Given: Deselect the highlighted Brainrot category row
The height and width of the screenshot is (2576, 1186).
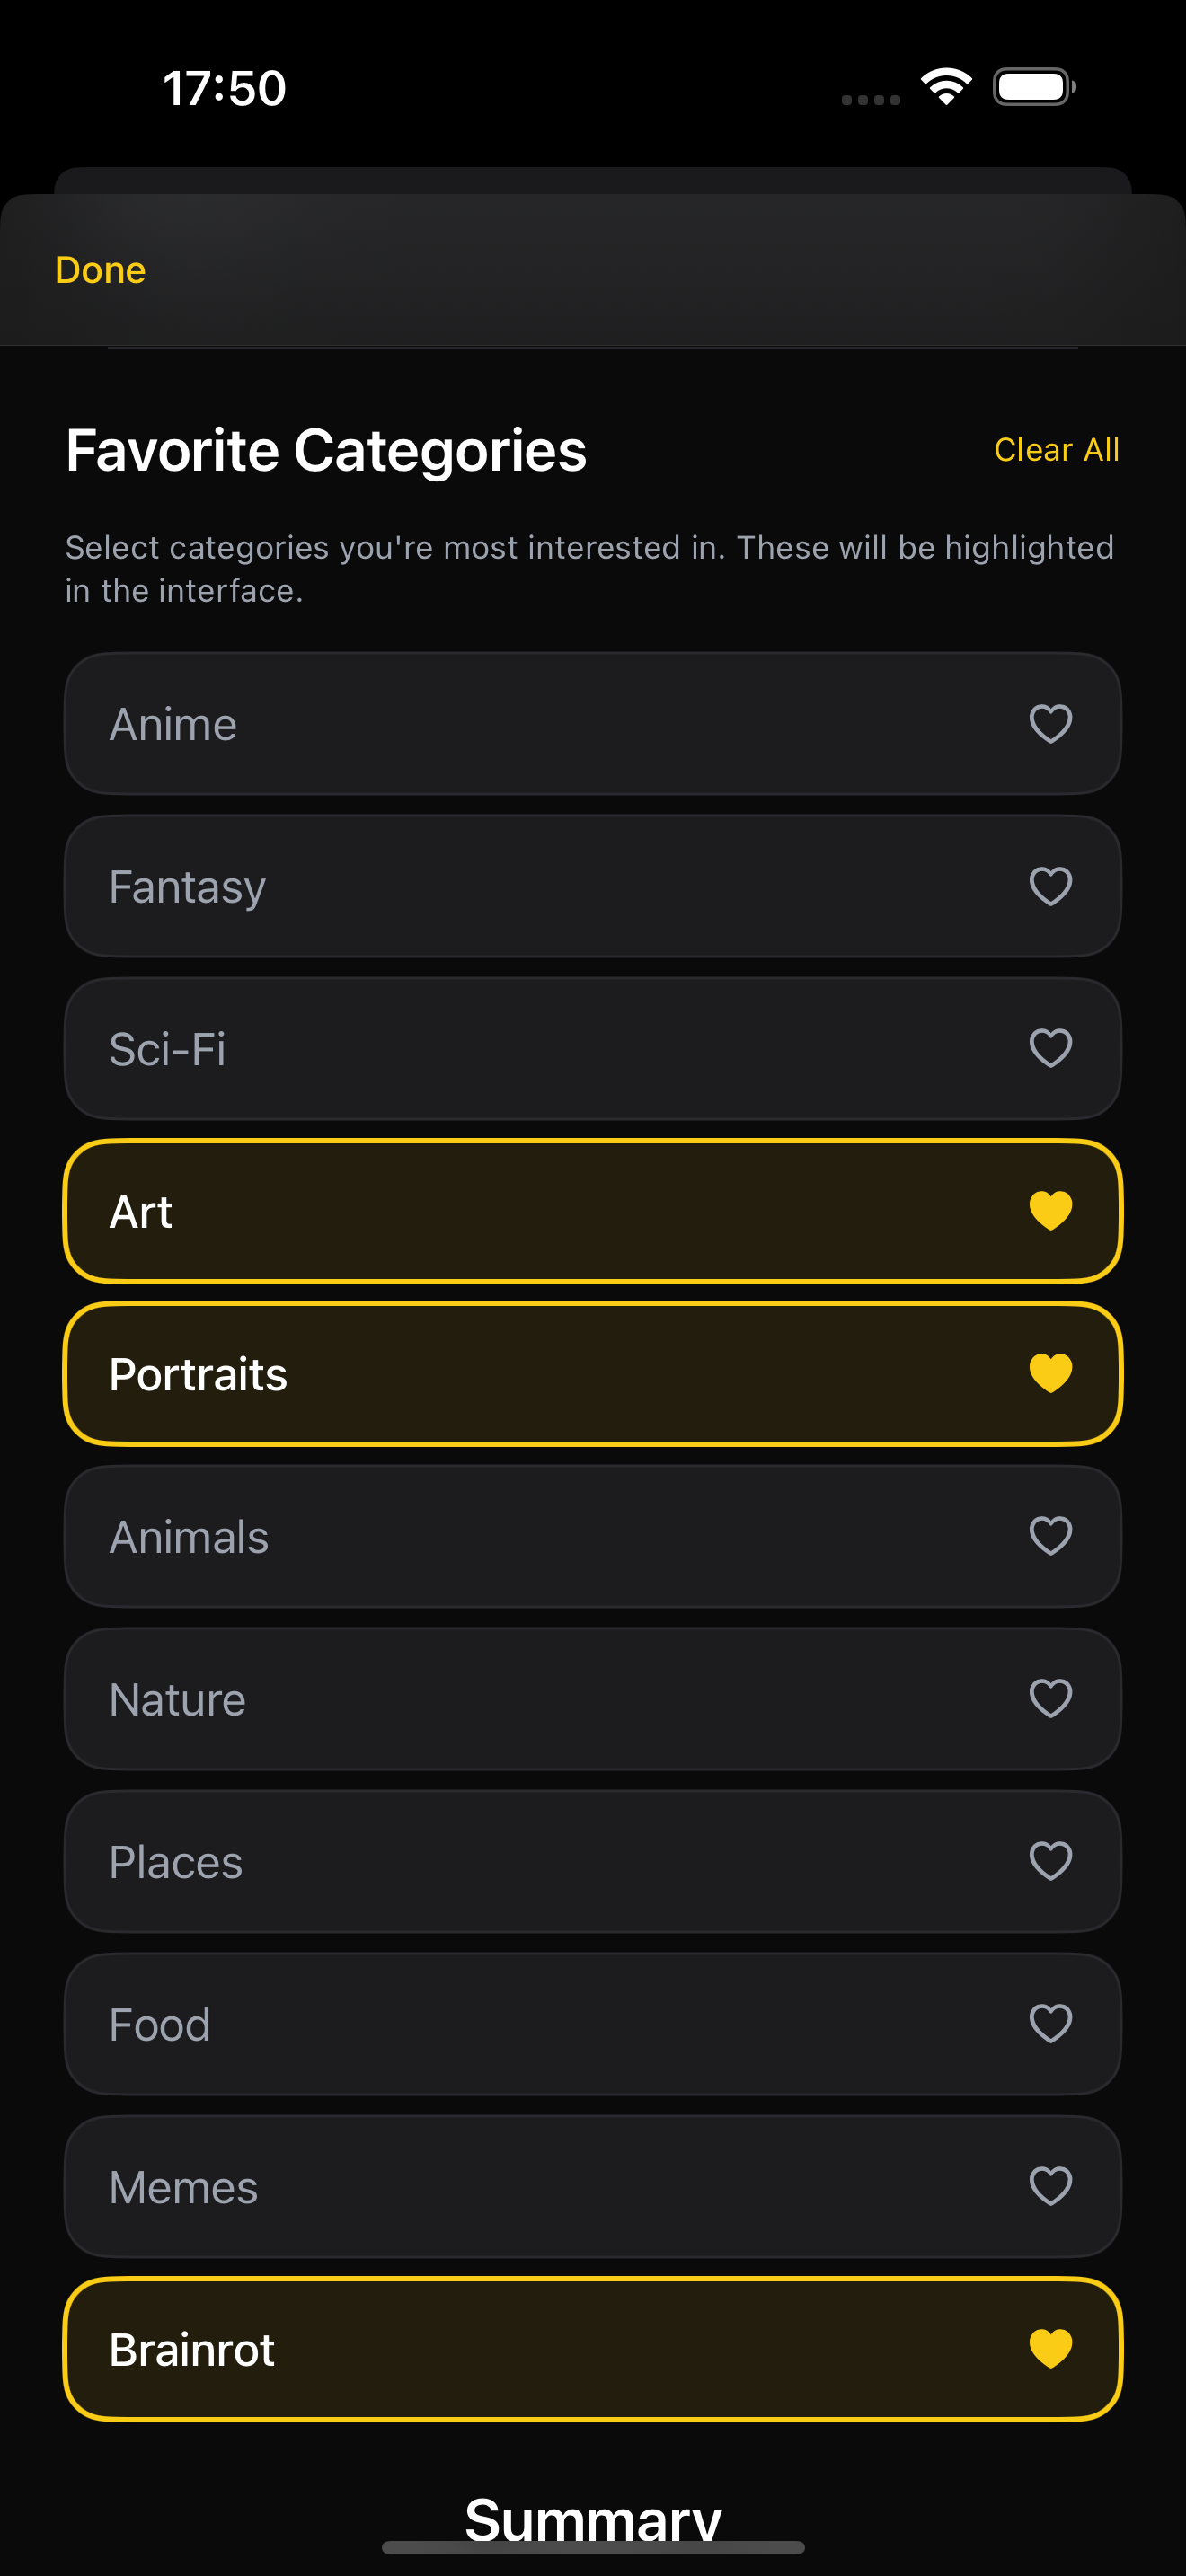Looking at the screenshot, I should pos(593,2349).
